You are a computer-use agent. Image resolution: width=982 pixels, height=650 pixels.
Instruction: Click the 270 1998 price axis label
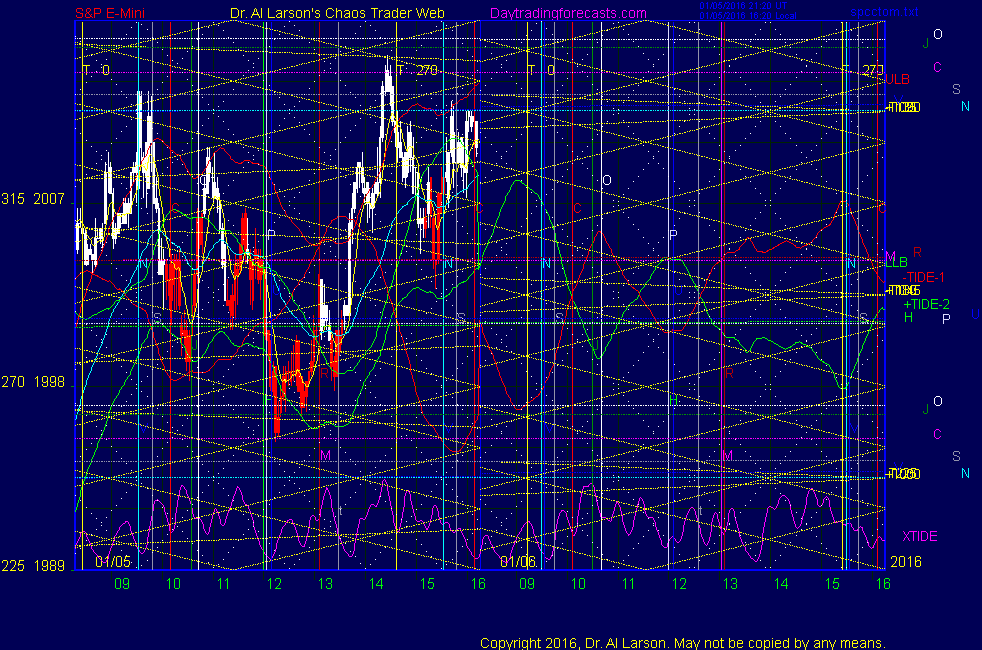33,382
